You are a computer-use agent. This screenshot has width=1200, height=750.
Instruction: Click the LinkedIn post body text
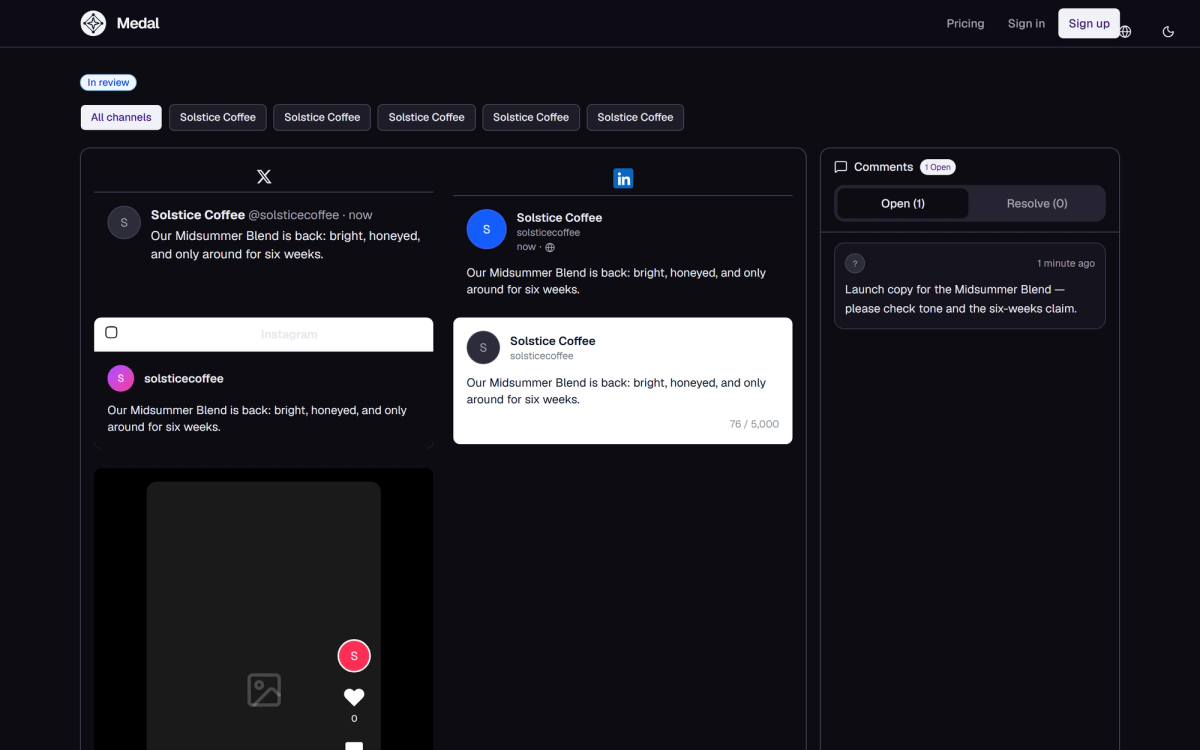(616, 281)
